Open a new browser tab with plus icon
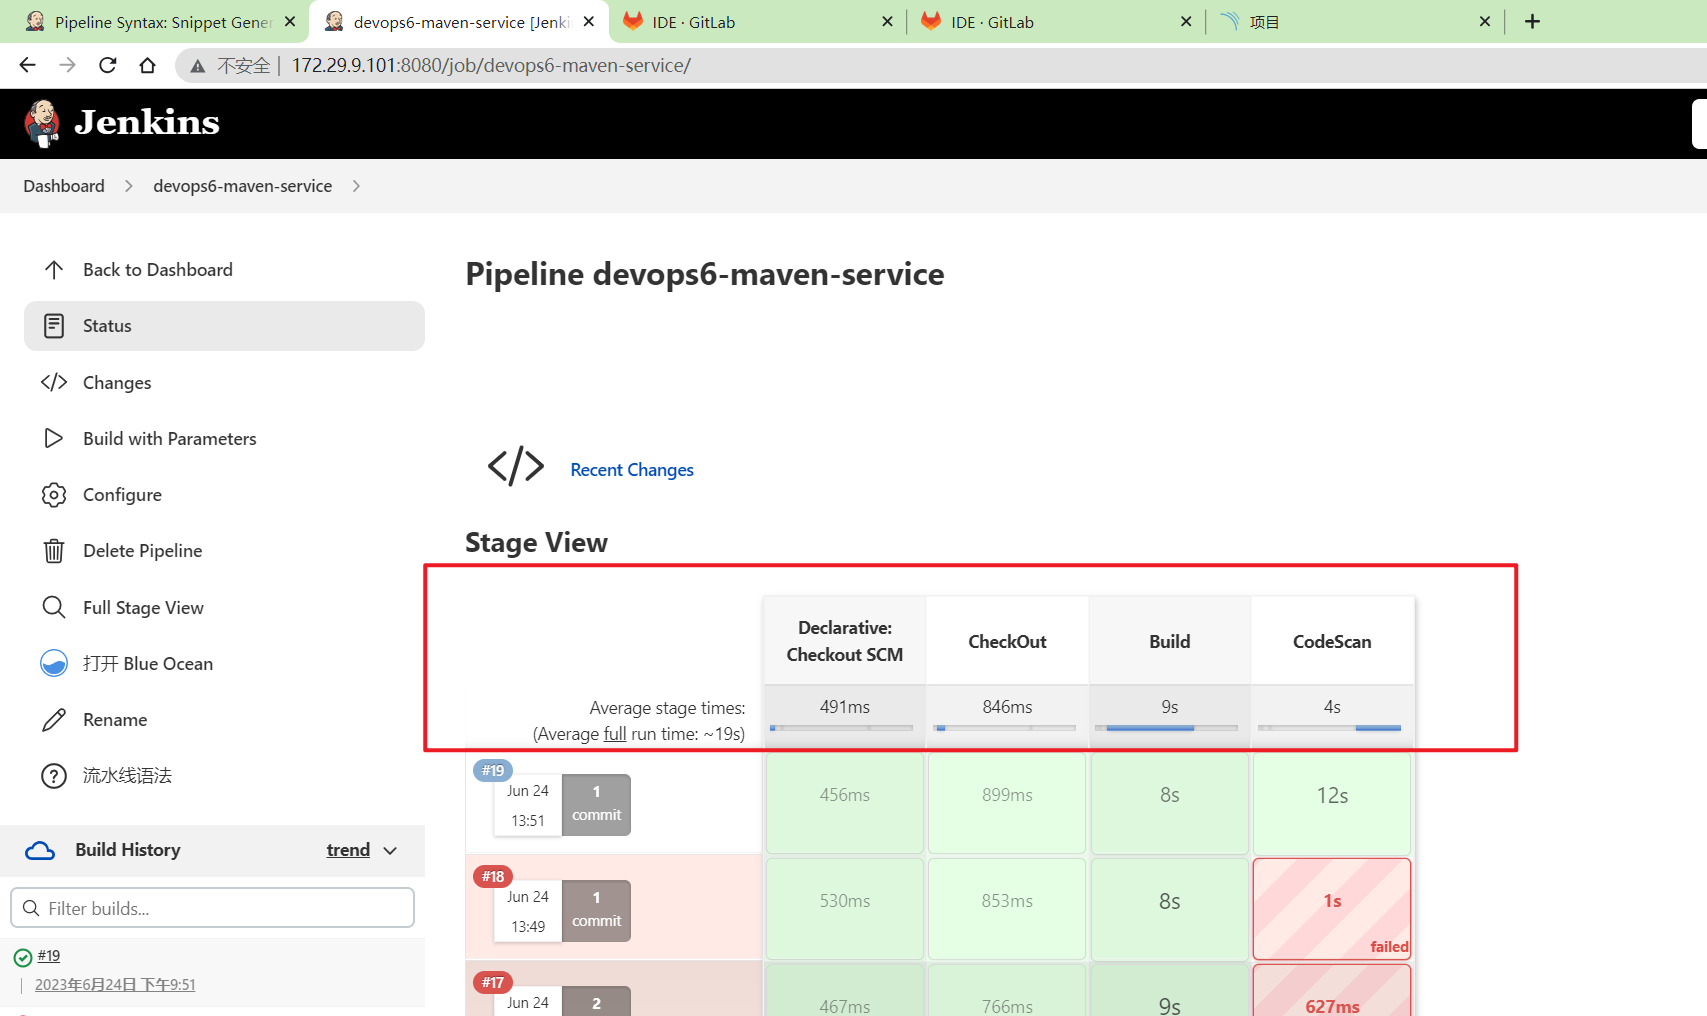The height and width of the screenshot is (1016, 1707). 1532,21
